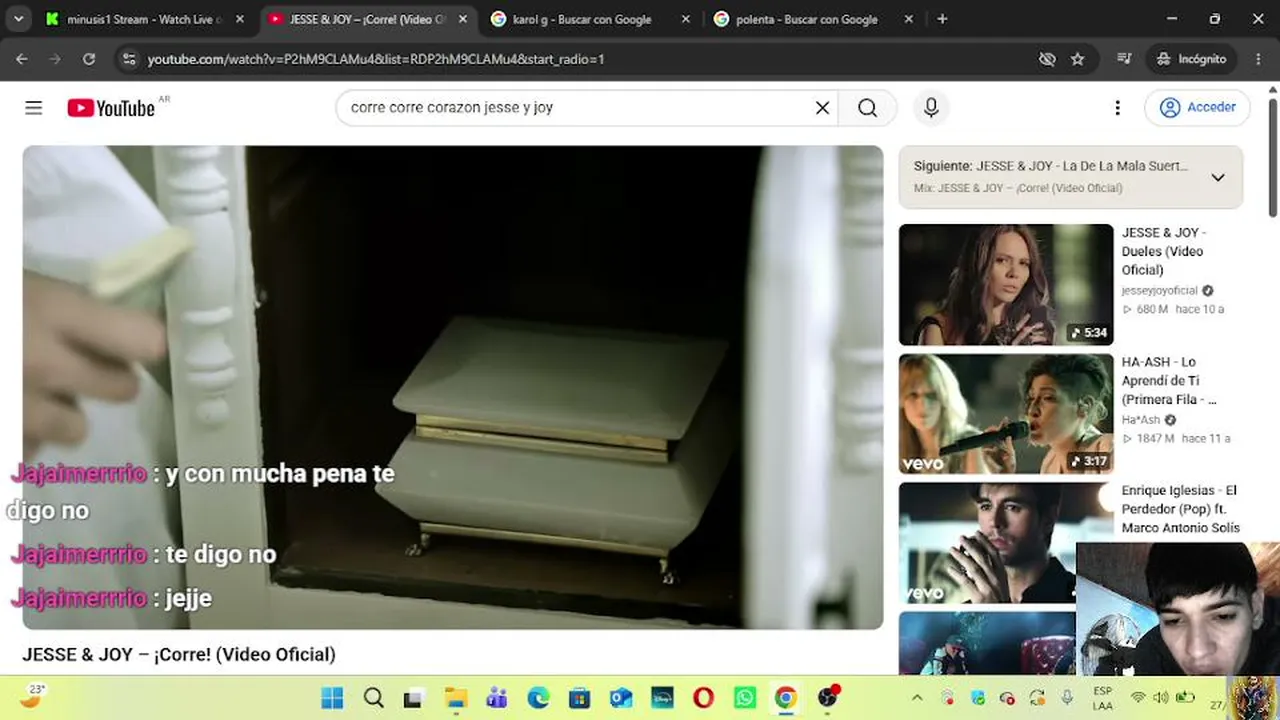This screenshot has width=1280, height=720.
Task: Click the Acceder sign-in button
Action: coord(1198,108)
